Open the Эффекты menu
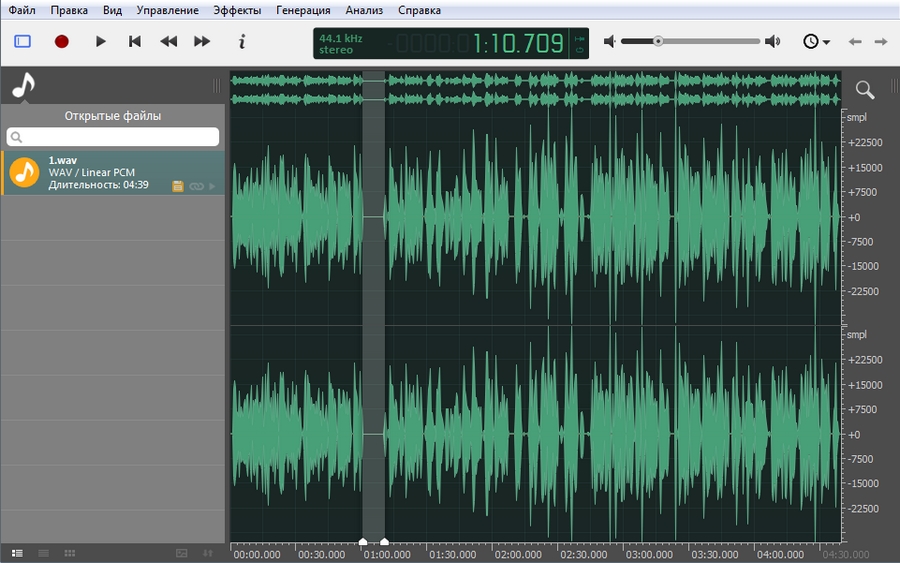 click(237, 10)
